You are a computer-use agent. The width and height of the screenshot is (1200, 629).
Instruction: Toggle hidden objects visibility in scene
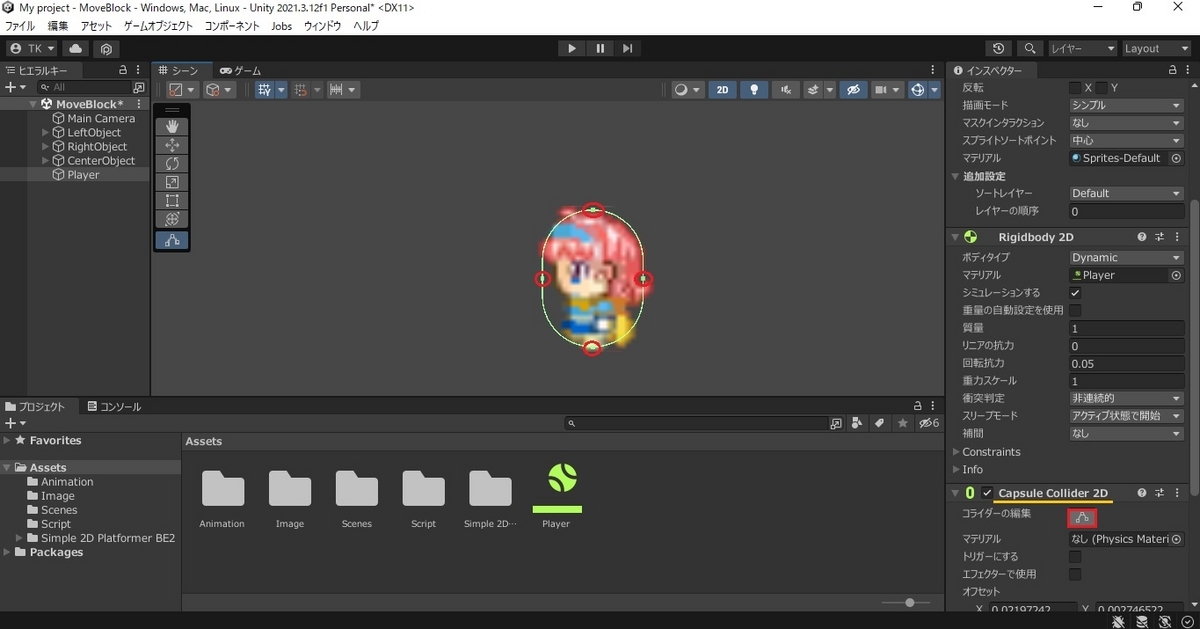(x=852, y=90)
